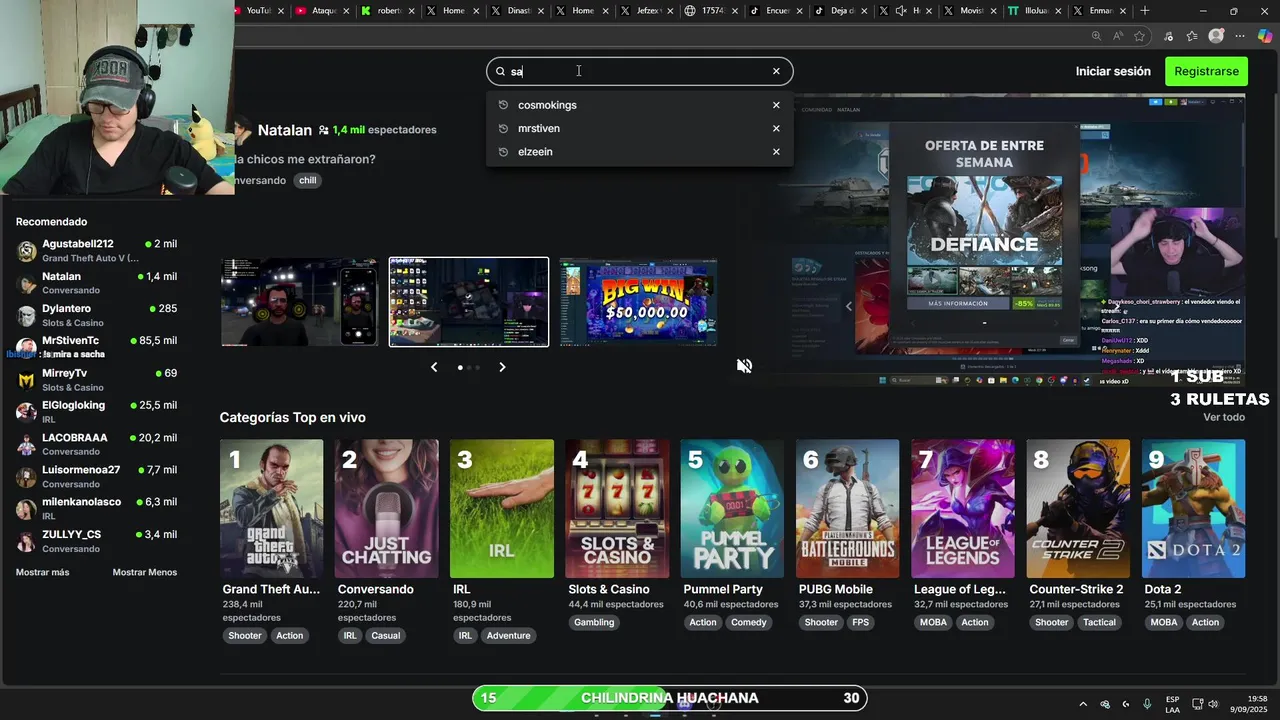Click the browser zoom magnifier icon
Screen dimensions: 1280x720
tap(1097, 36)
